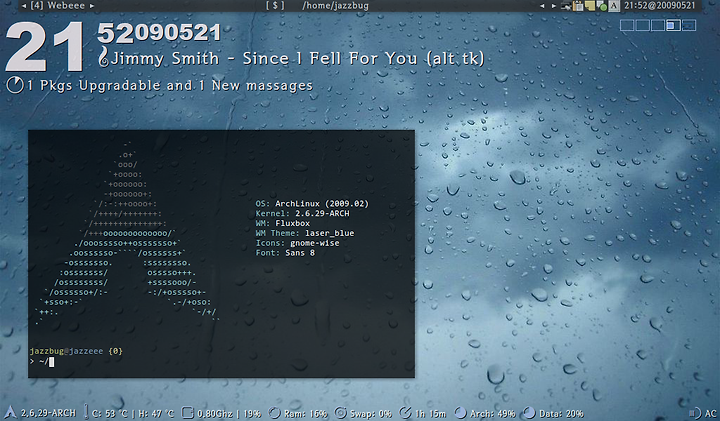
Task: Click the Kernel: 2.6.29-ARCH line in terminal
Action: (302, 213)
